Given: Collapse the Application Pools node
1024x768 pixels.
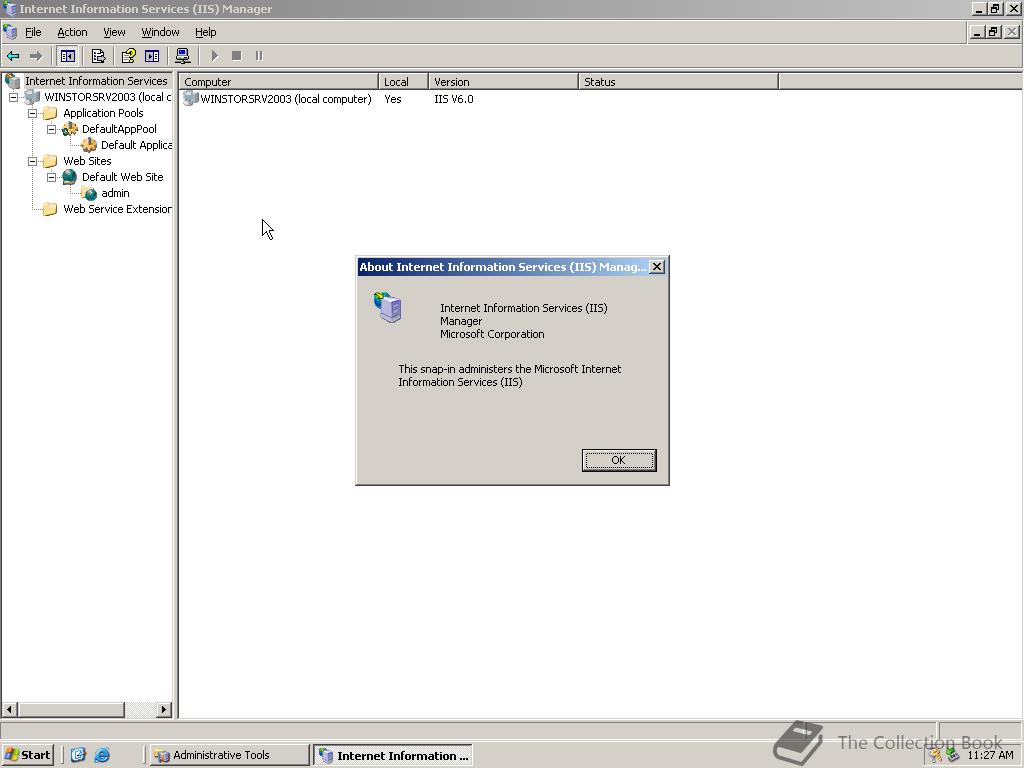Looking at the screenshot, I should click(32, 113).
